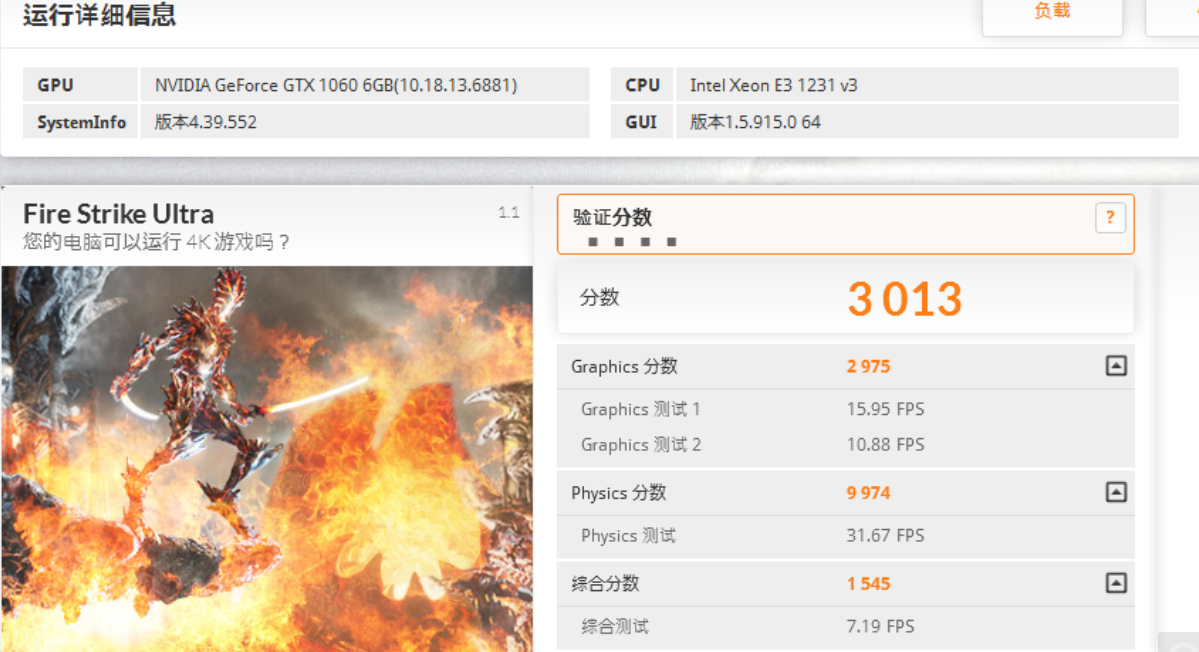This screenshot has width=1199, height=652.
Task: Click the Graphics 分数 header label
Action: (x=624, y=367)
